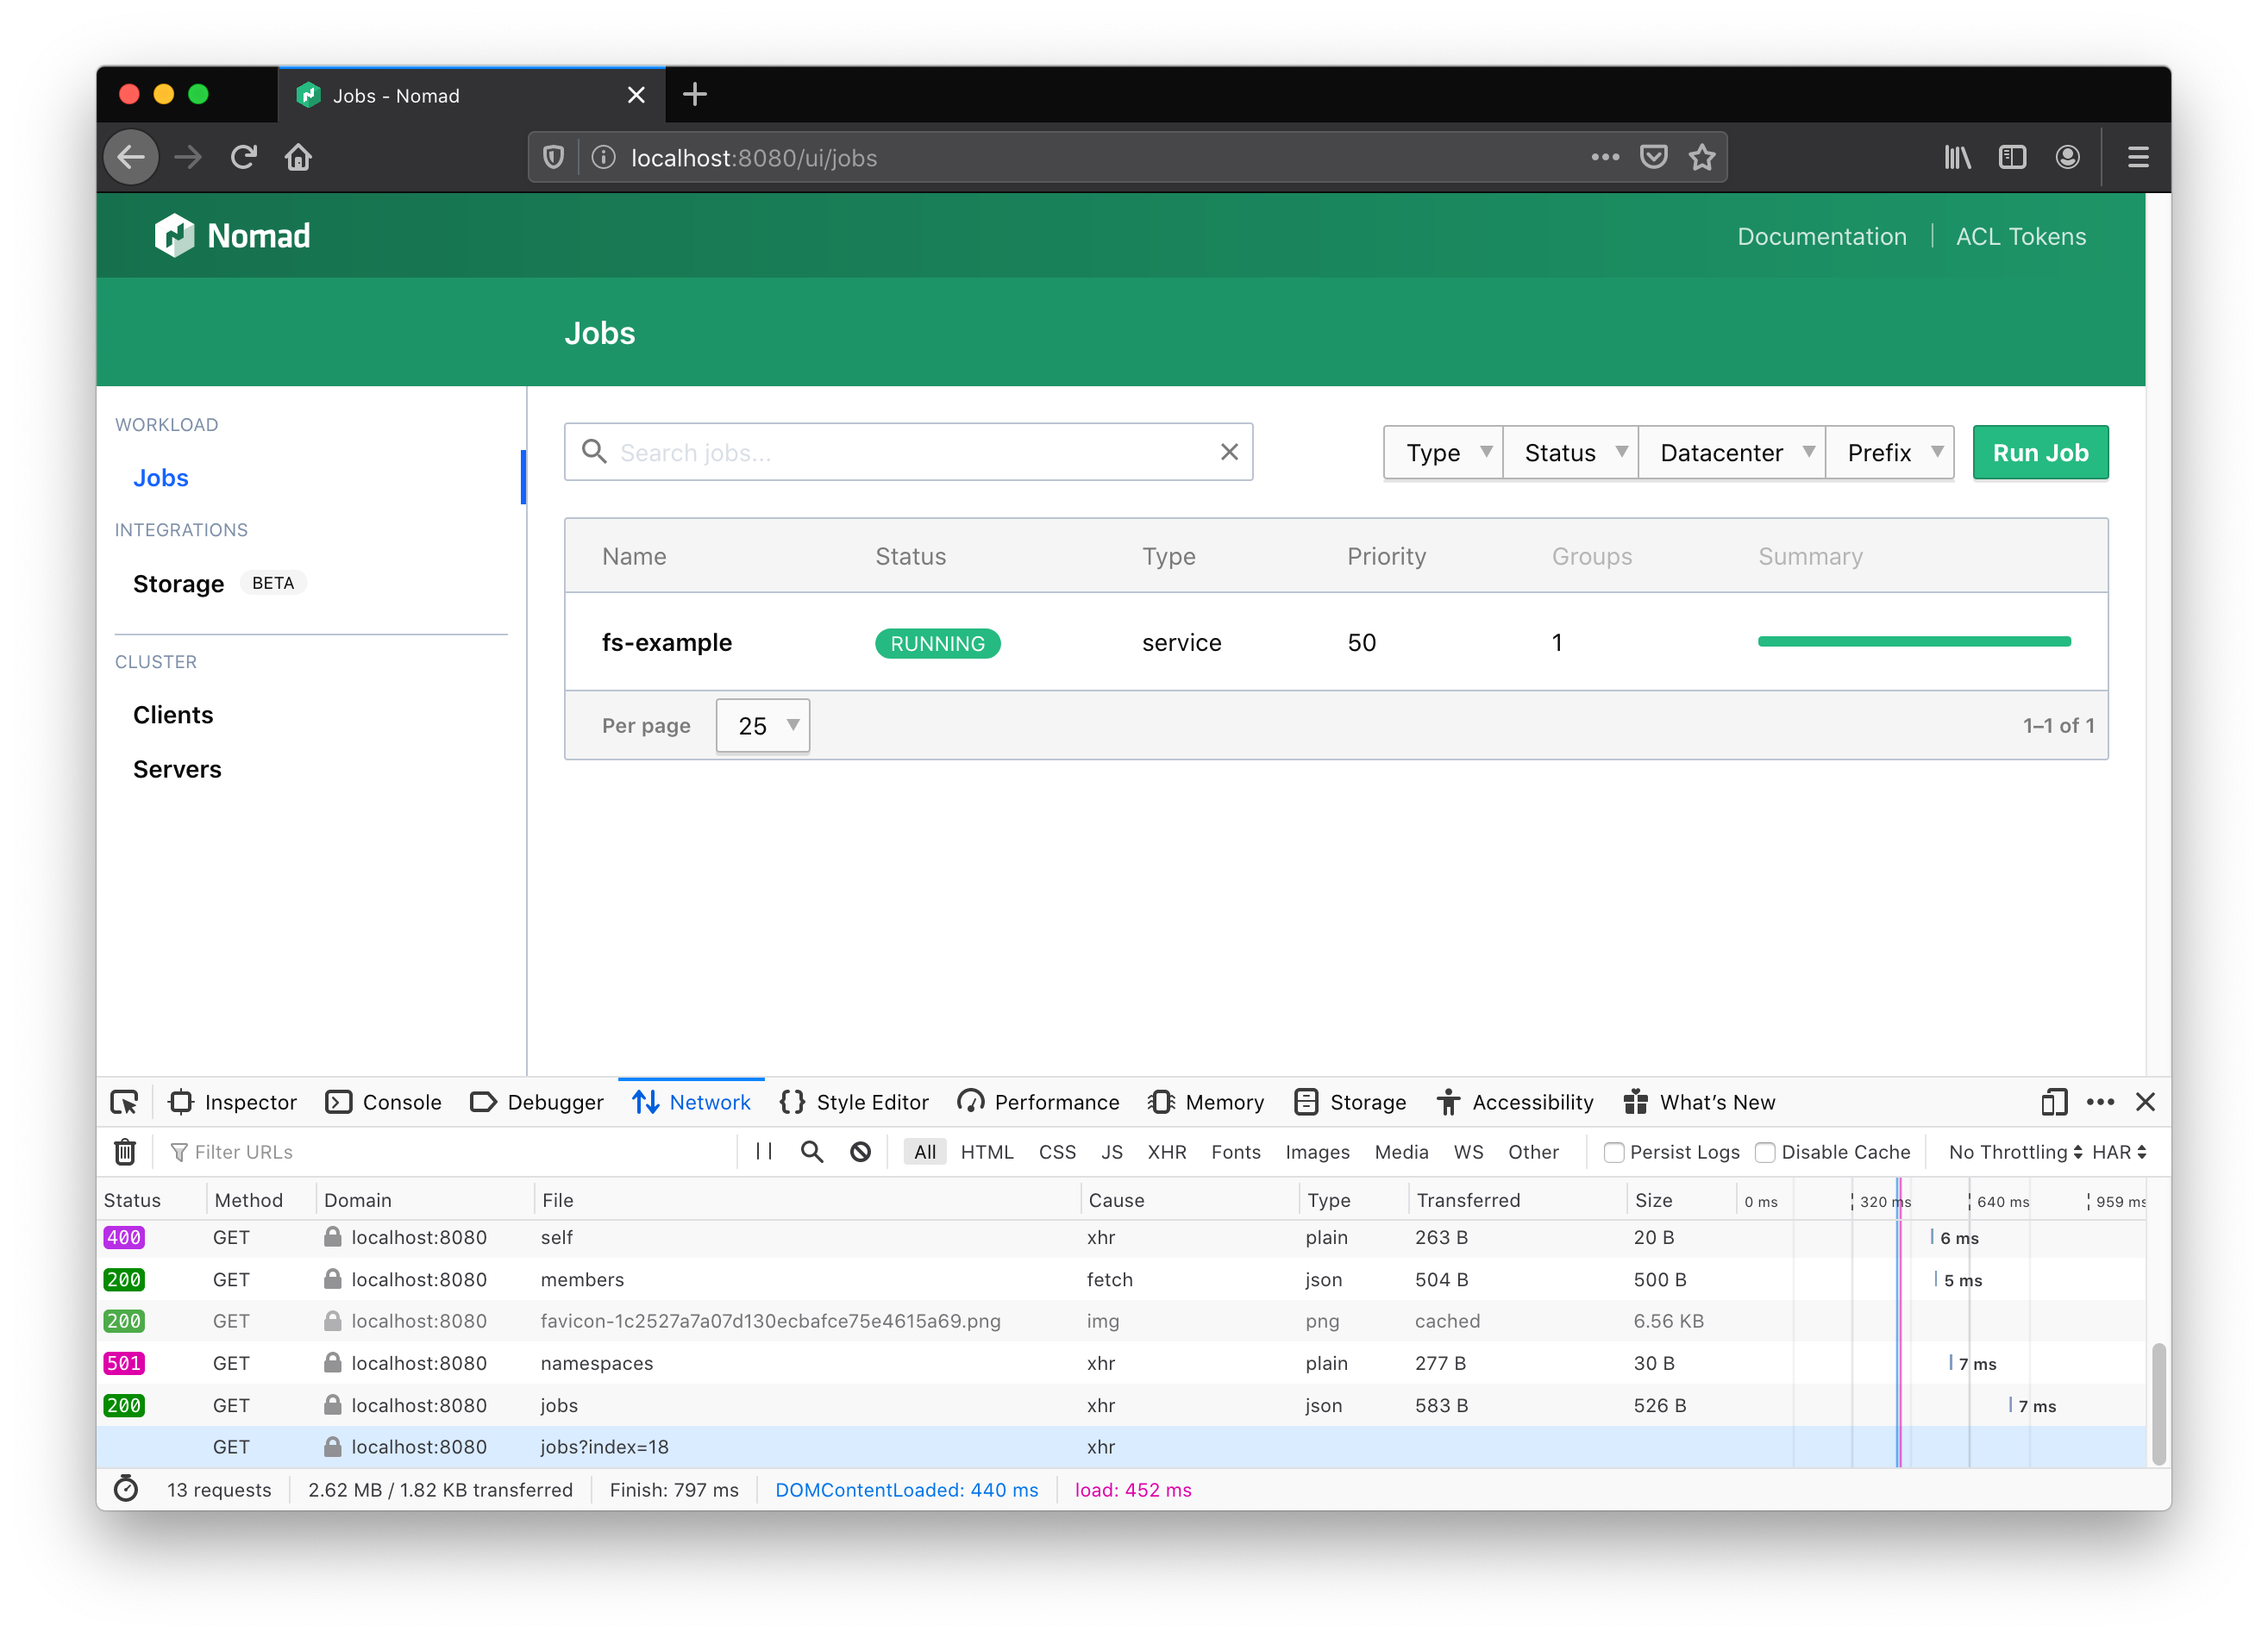The image size is (2268, 1638).
Task: Open the network search magnifier icon
Action: pyautogui.click(x=812, y=1152)
